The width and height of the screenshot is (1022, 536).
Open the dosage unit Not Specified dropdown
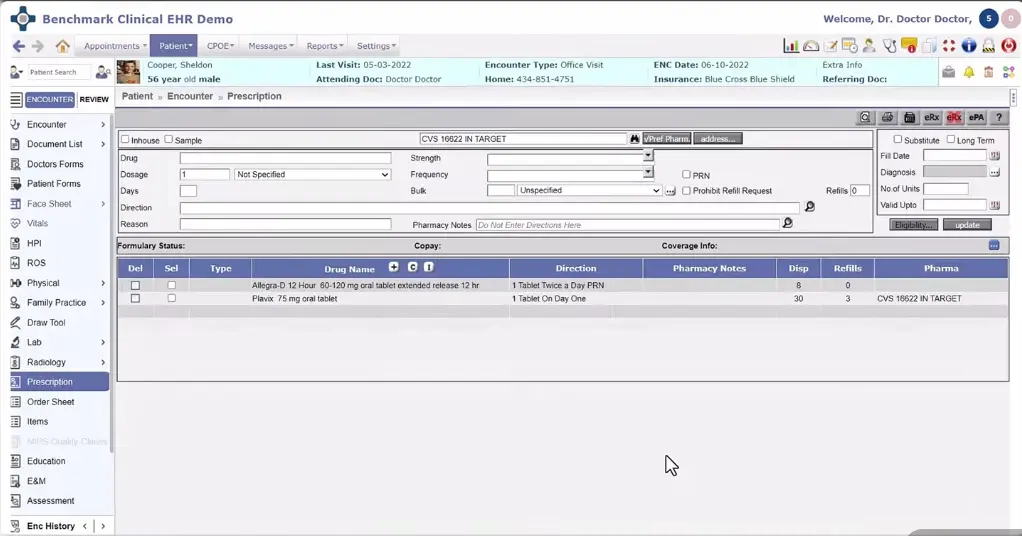coord(312,175)
